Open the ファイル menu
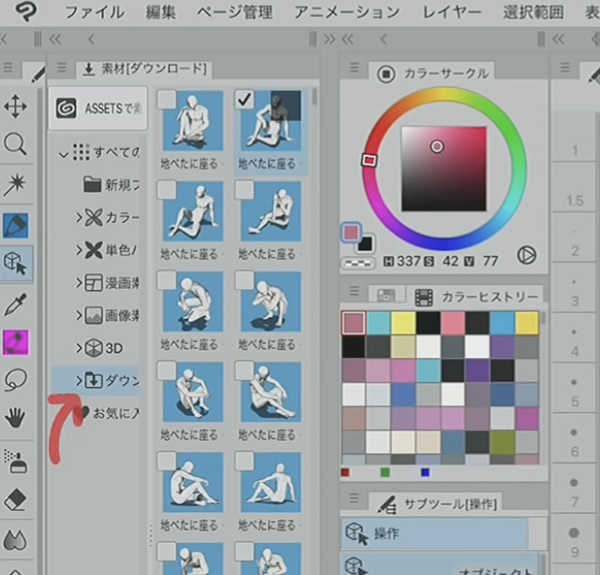 point(95,12)
